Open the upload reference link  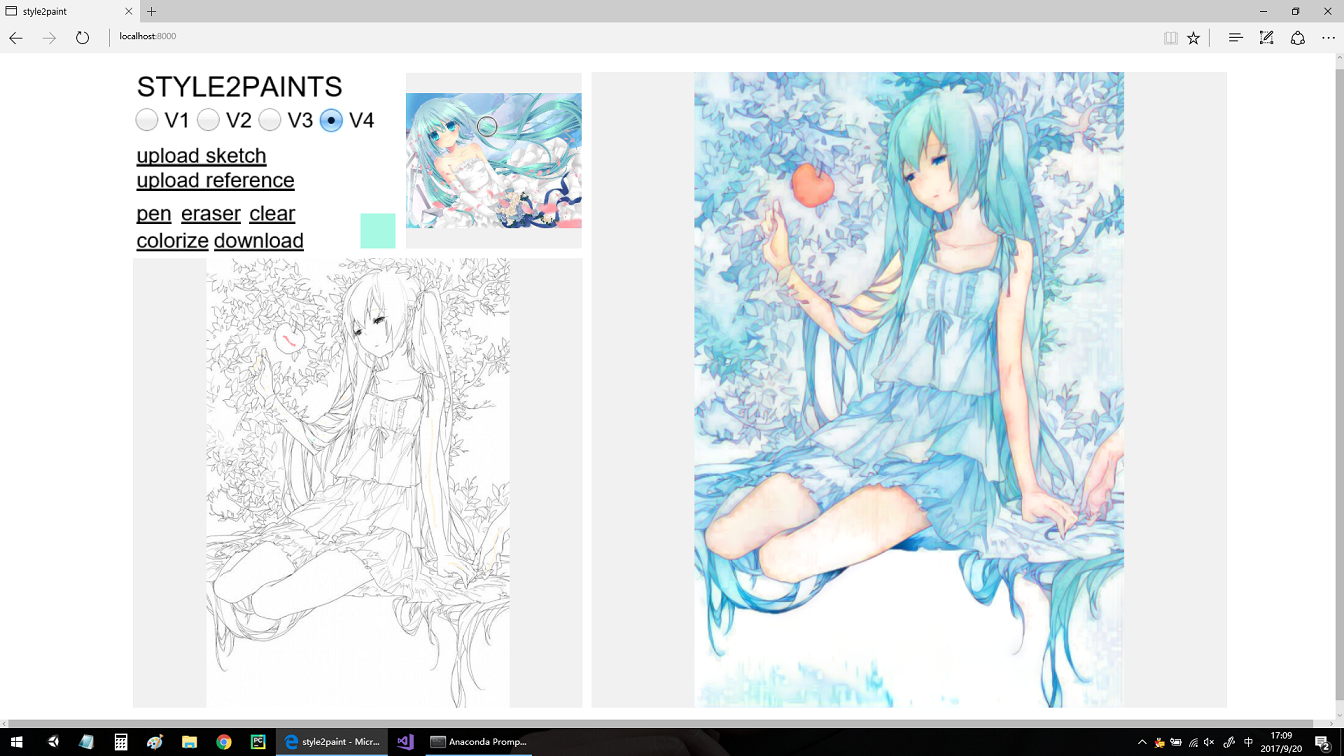215,181
